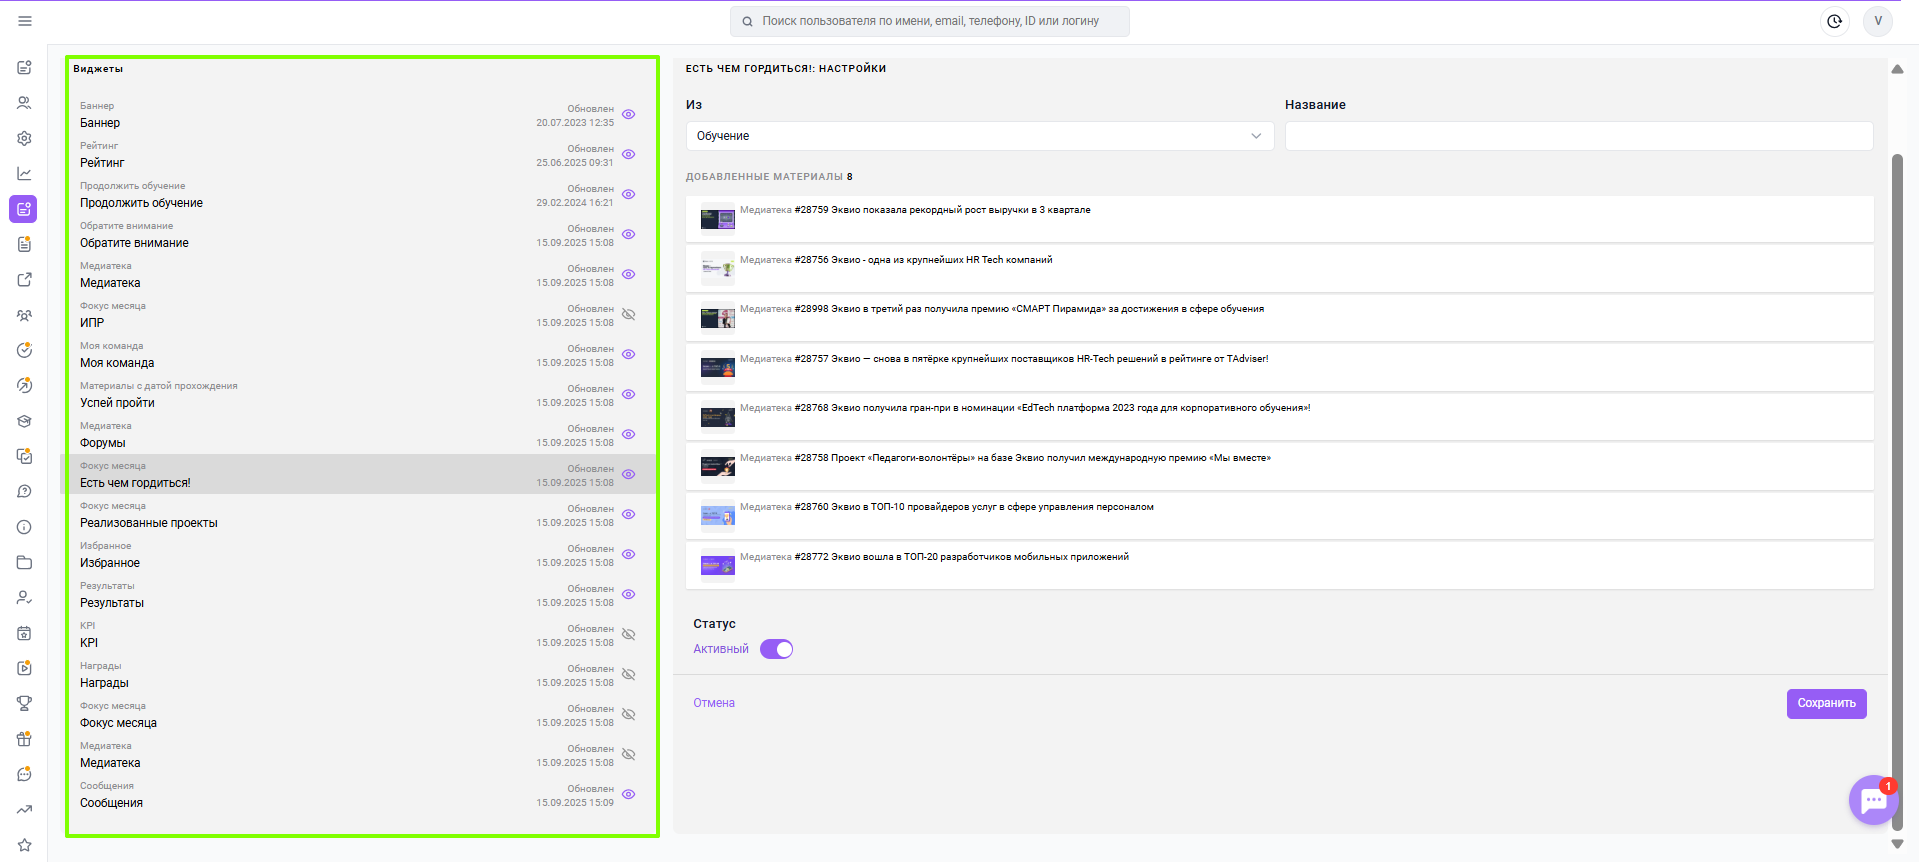This screenshot has width=1919, height=862.
Task: Show the ИПР widget via crossed eye
Action: pyautogui.click(x=629, y=314)
